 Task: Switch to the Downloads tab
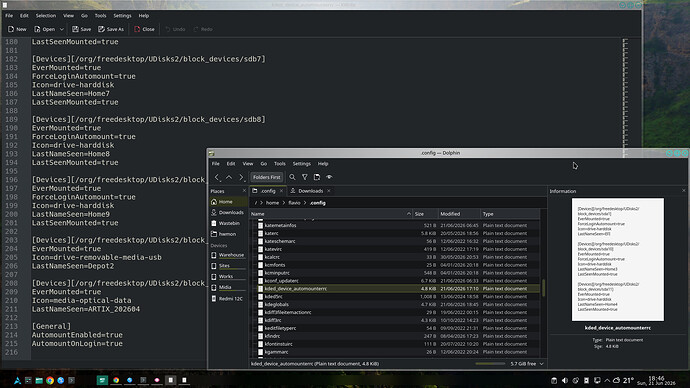click(x=310, y=191)
